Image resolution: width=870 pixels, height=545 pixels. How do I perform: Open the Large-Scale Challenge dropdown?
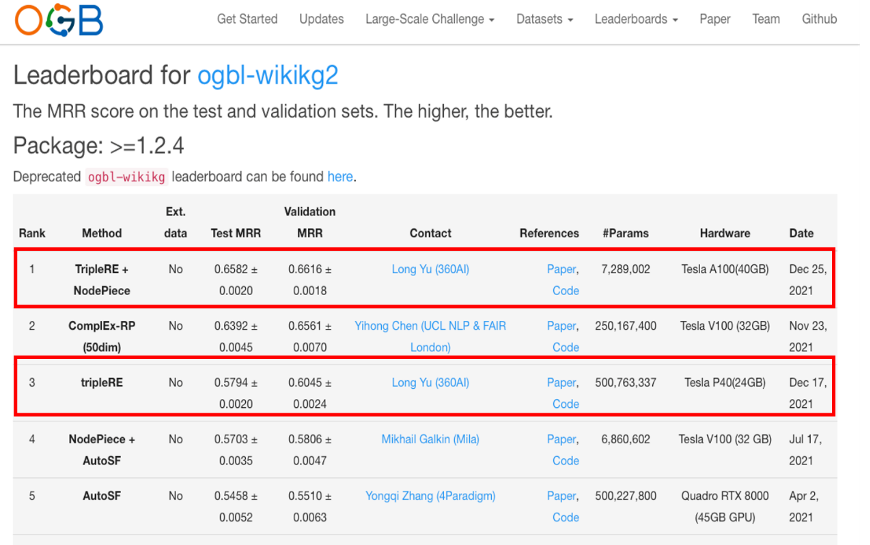point(429,19)
